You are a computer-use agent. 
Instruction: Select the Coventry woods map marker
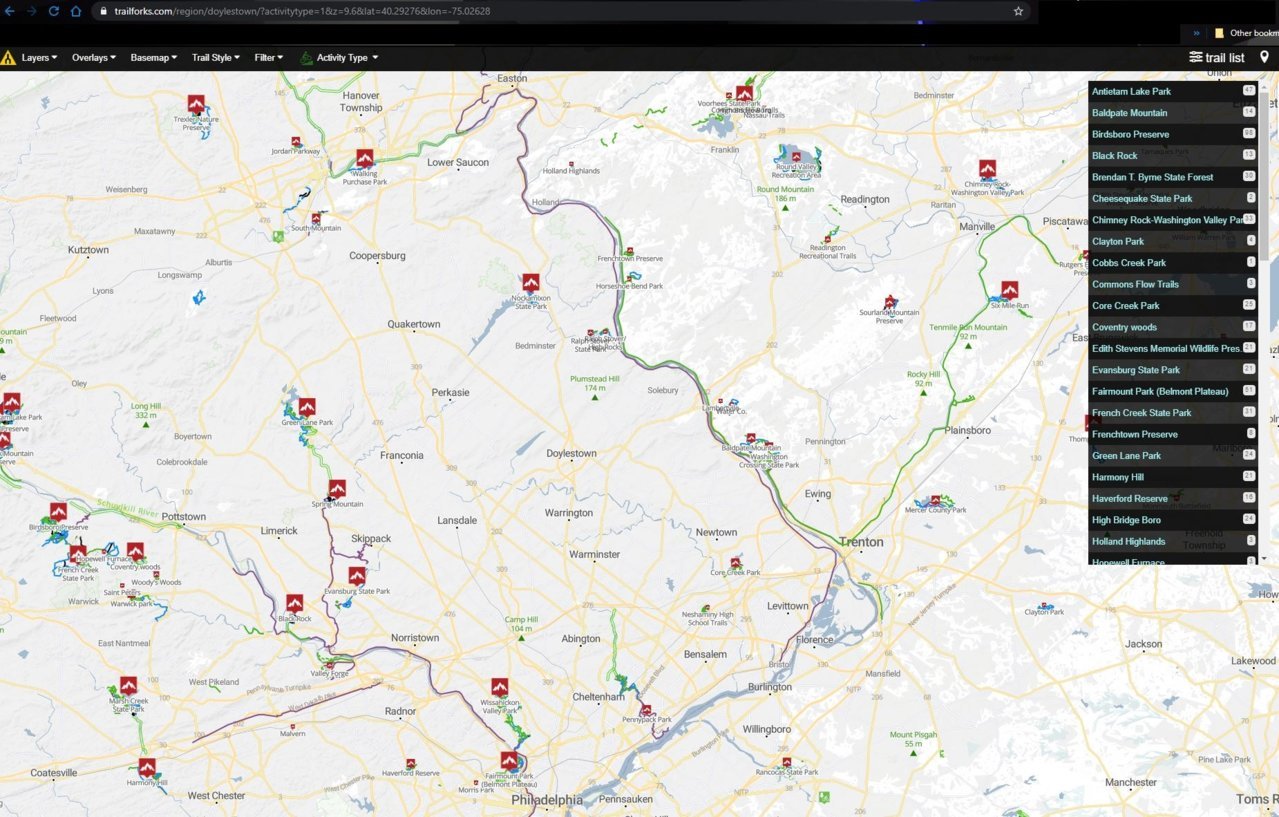[135, 551]
